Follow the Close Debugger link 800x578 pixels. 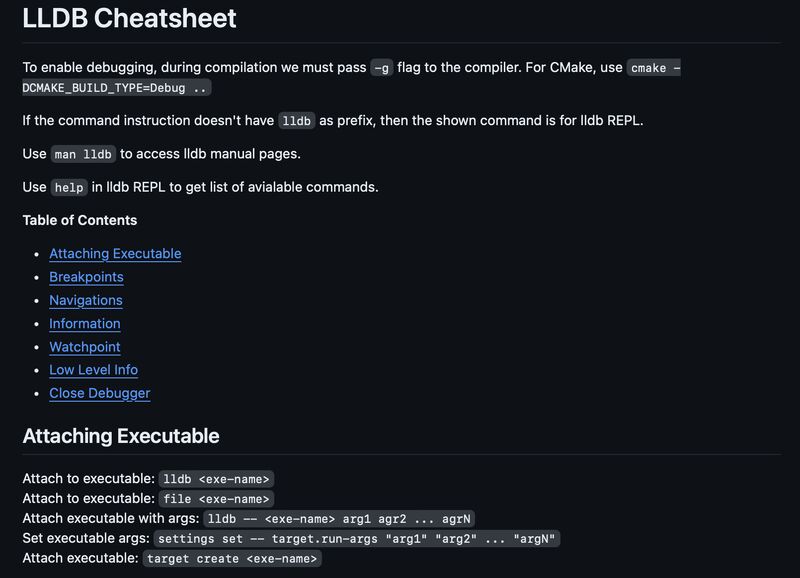[99, 393]
